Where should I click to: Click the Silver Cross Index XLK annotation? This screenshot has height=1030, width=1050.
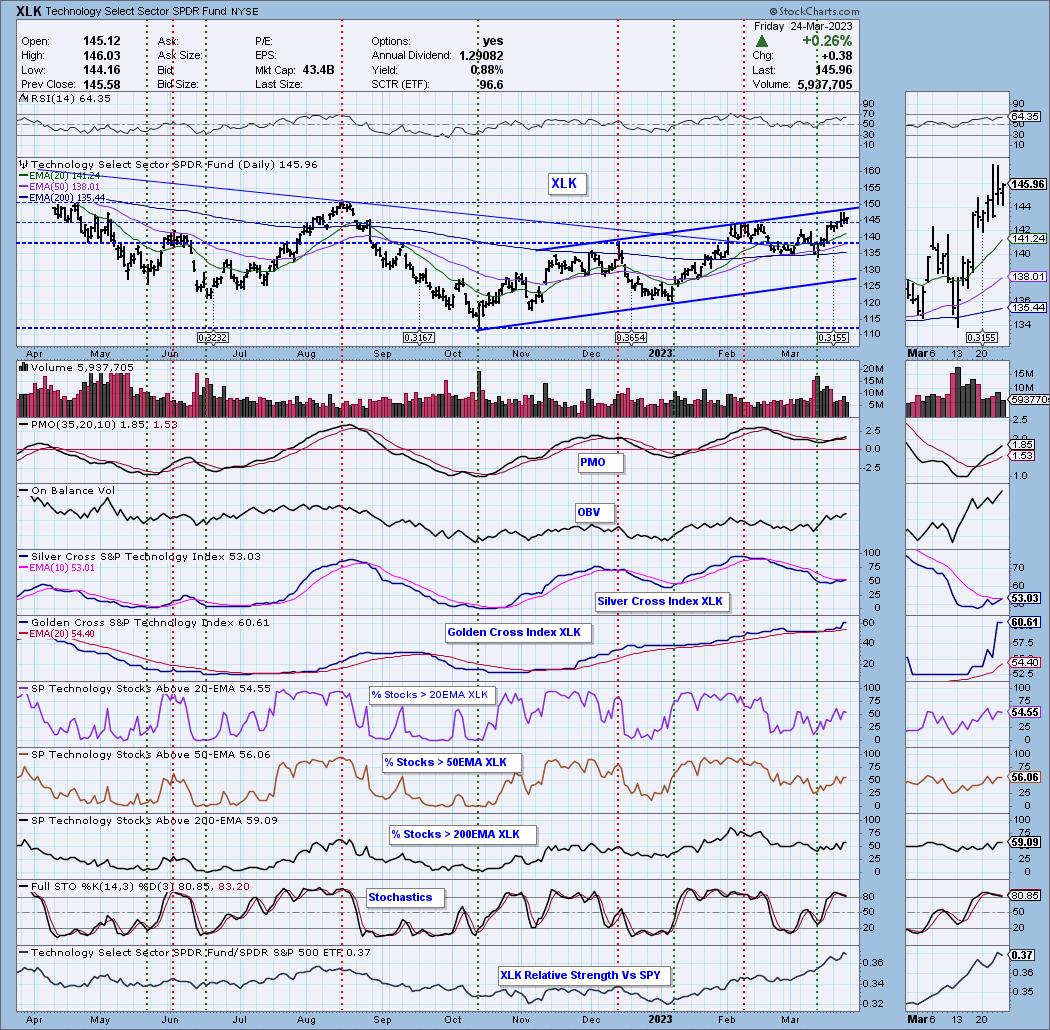pyautogui.click(x=660, y=601)
